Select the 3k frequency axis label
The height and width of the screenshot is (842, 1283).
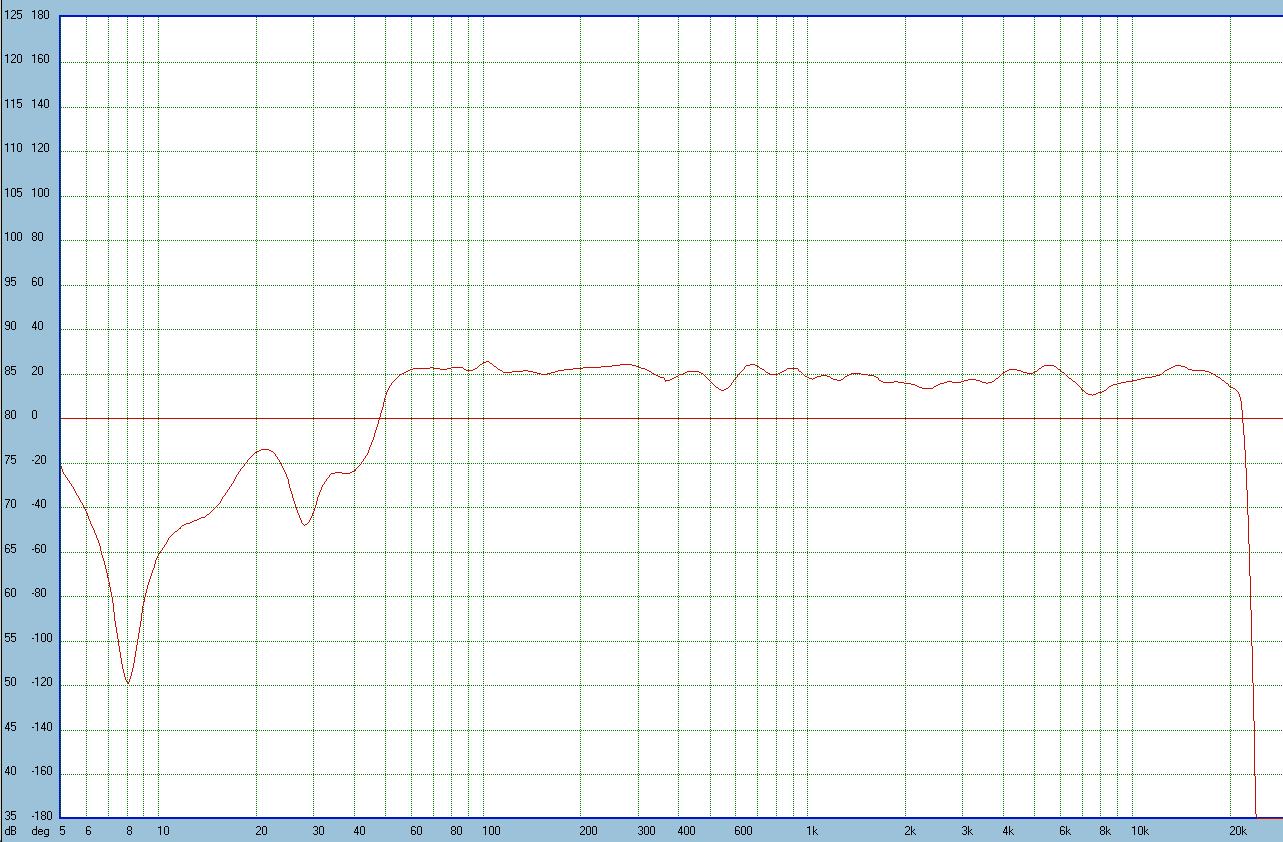pyautogui.click(x=967, y=831)
